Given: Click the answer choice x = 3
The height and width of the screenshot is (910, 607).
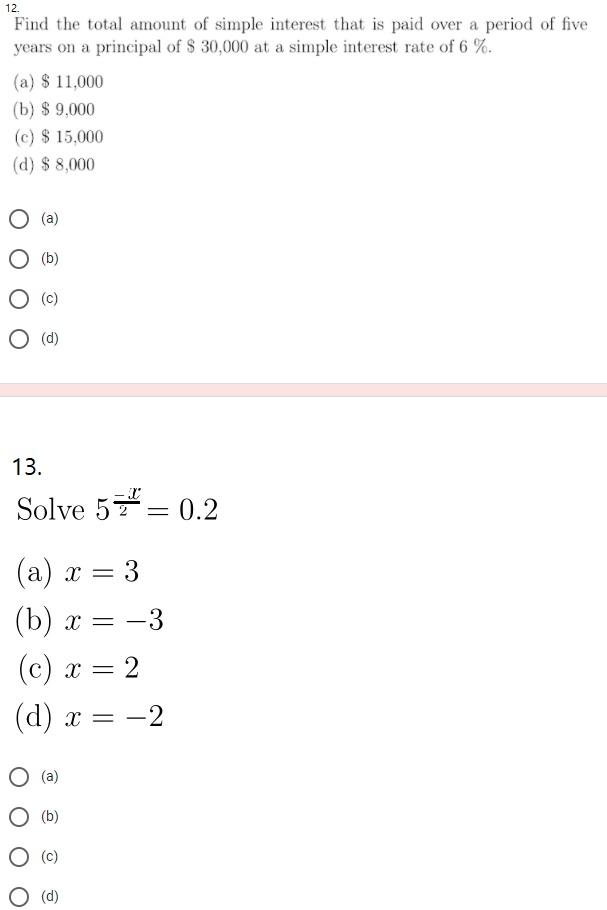Looking at the screenshot, I should pyautogui.click(x=76, y=571).
